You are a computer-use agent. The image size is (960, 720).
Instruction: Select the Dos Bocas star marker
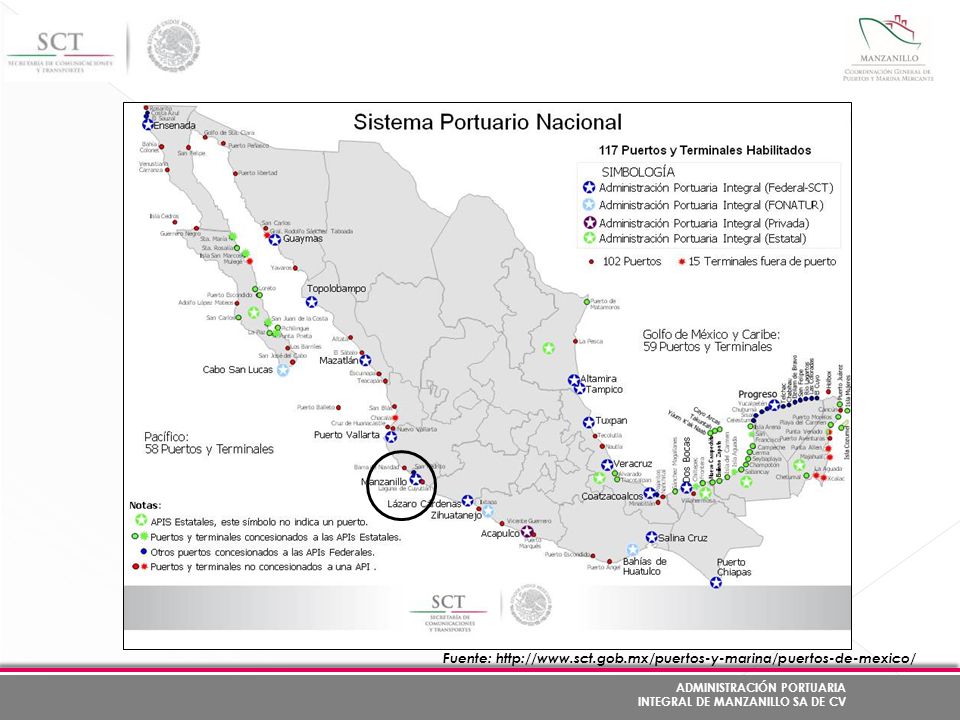pyautogui.click(x=686, y=488)
